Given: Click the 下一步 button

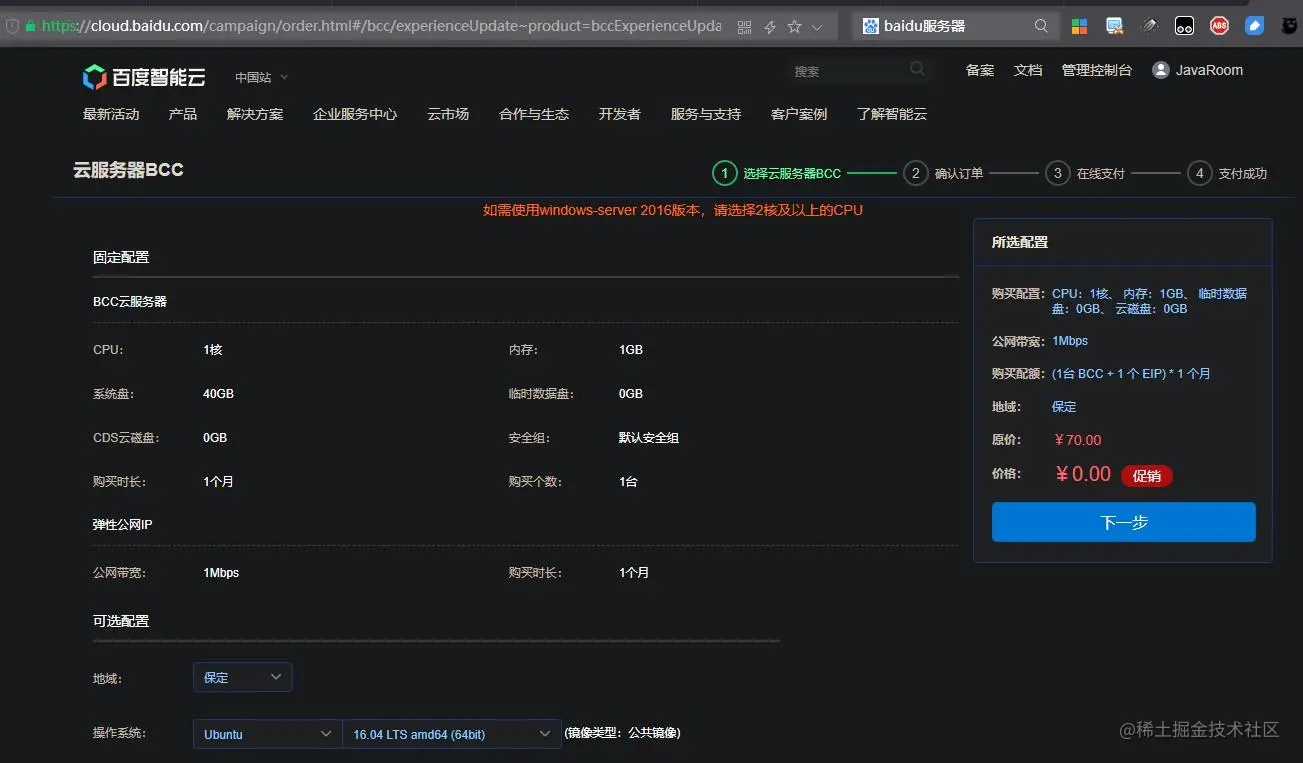Looking at the screenshot, I should coord(1123,522).
